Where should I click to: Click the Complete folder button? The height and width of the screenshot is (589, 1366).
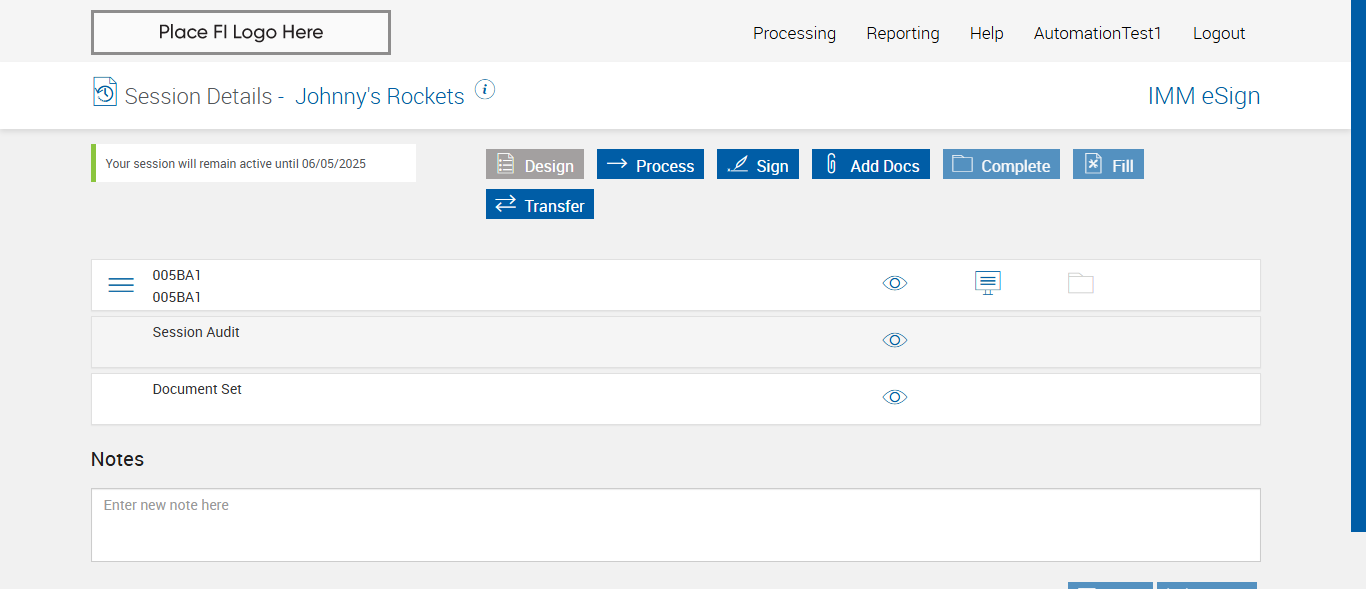tap(1001, 165)
